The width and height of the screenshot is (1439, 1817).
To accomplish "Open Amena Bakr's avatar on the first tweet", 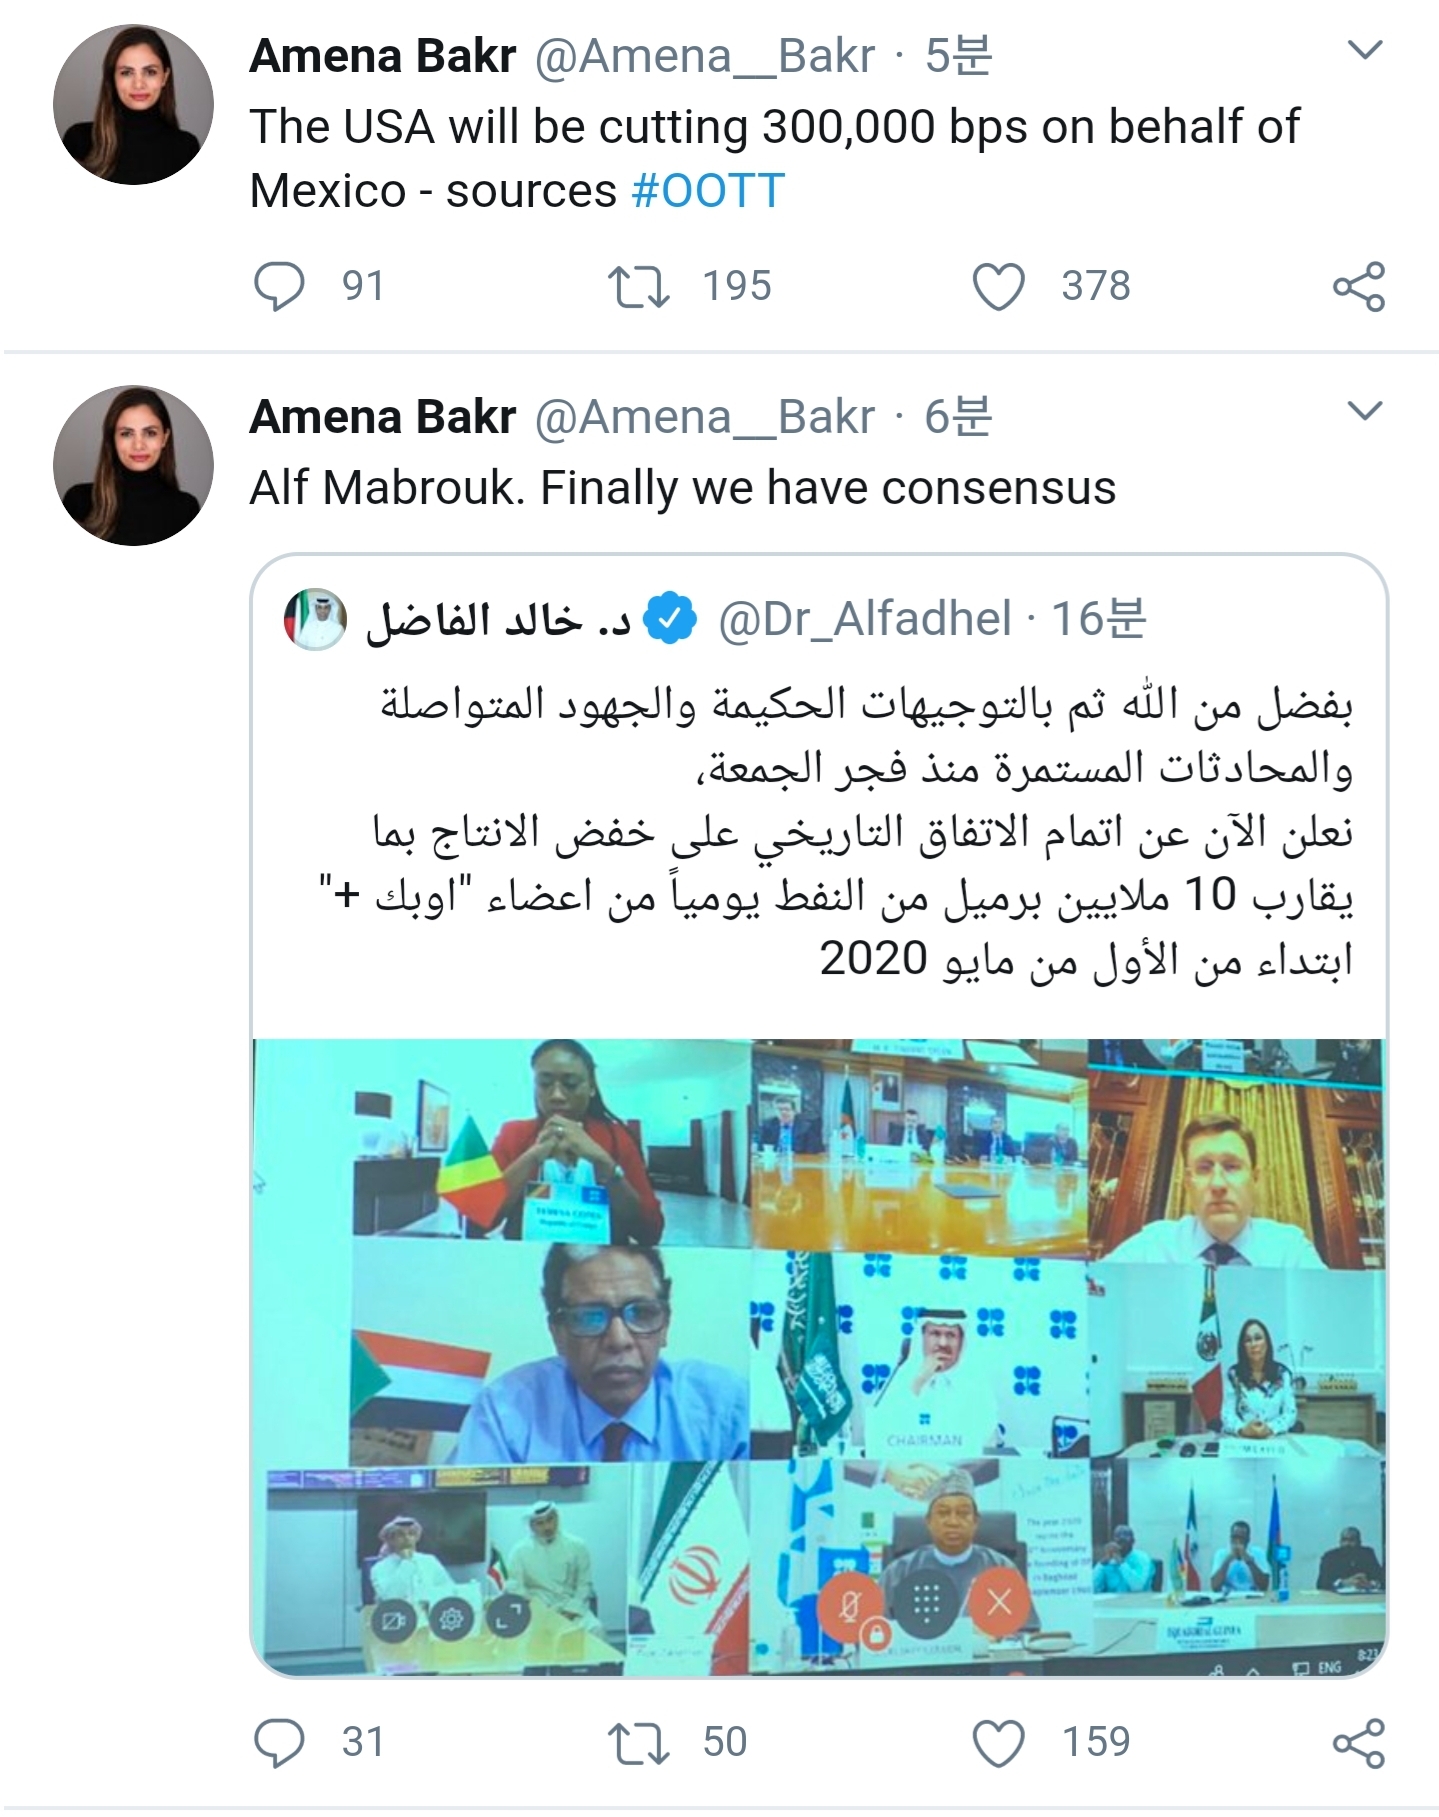I will click(x=133, y=105).
